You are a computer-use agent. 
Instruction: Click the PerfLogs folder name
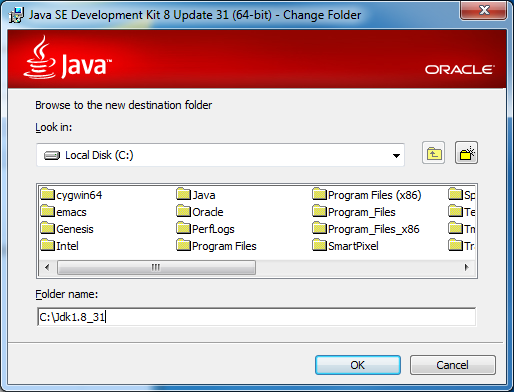click(x=213, y=229)
